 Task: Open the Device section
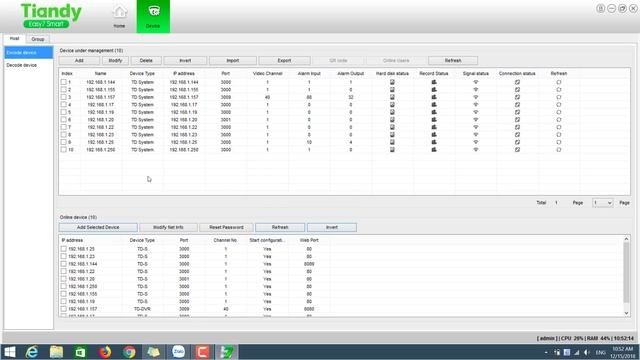pos(153,16)
